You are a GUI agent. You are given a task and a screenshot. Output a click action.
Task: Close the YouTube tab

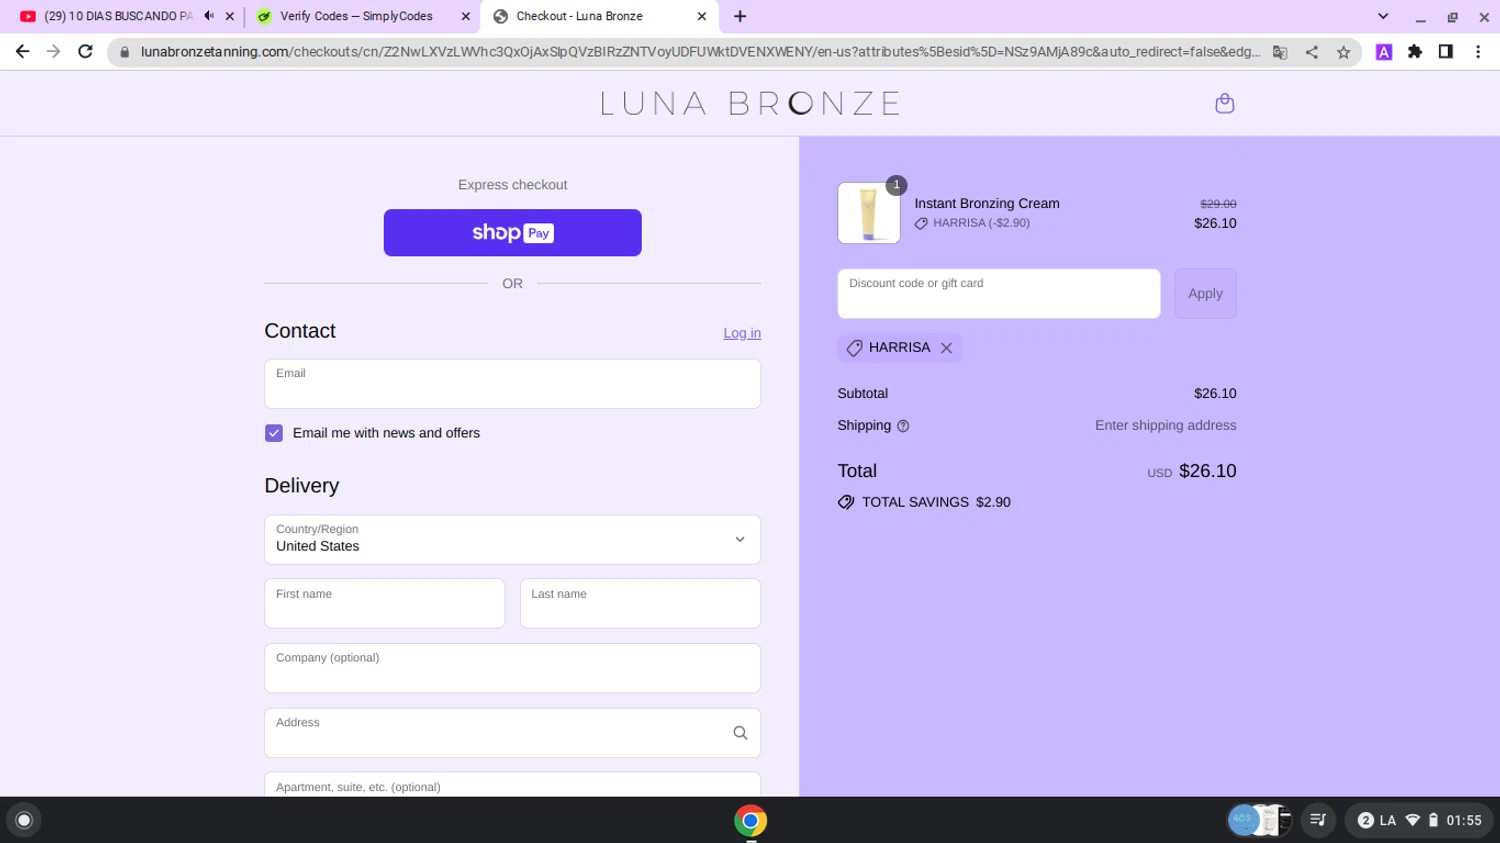pyautogui.click(x=230, y=16)
